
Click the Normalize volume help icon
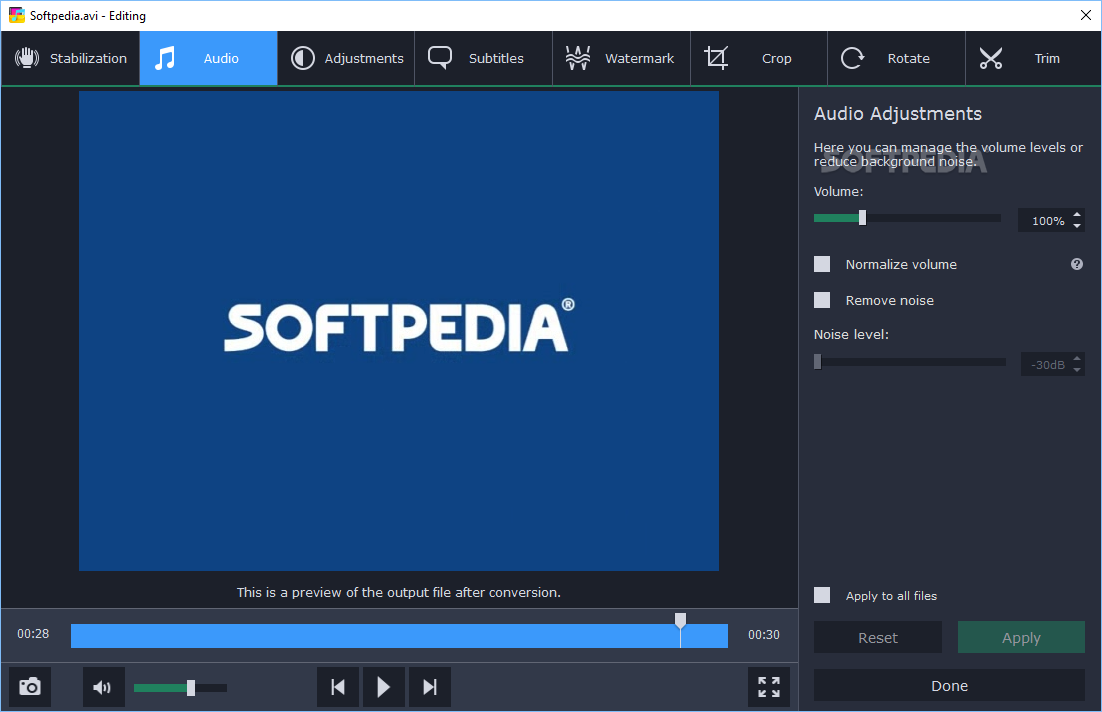coord(1077,264)
